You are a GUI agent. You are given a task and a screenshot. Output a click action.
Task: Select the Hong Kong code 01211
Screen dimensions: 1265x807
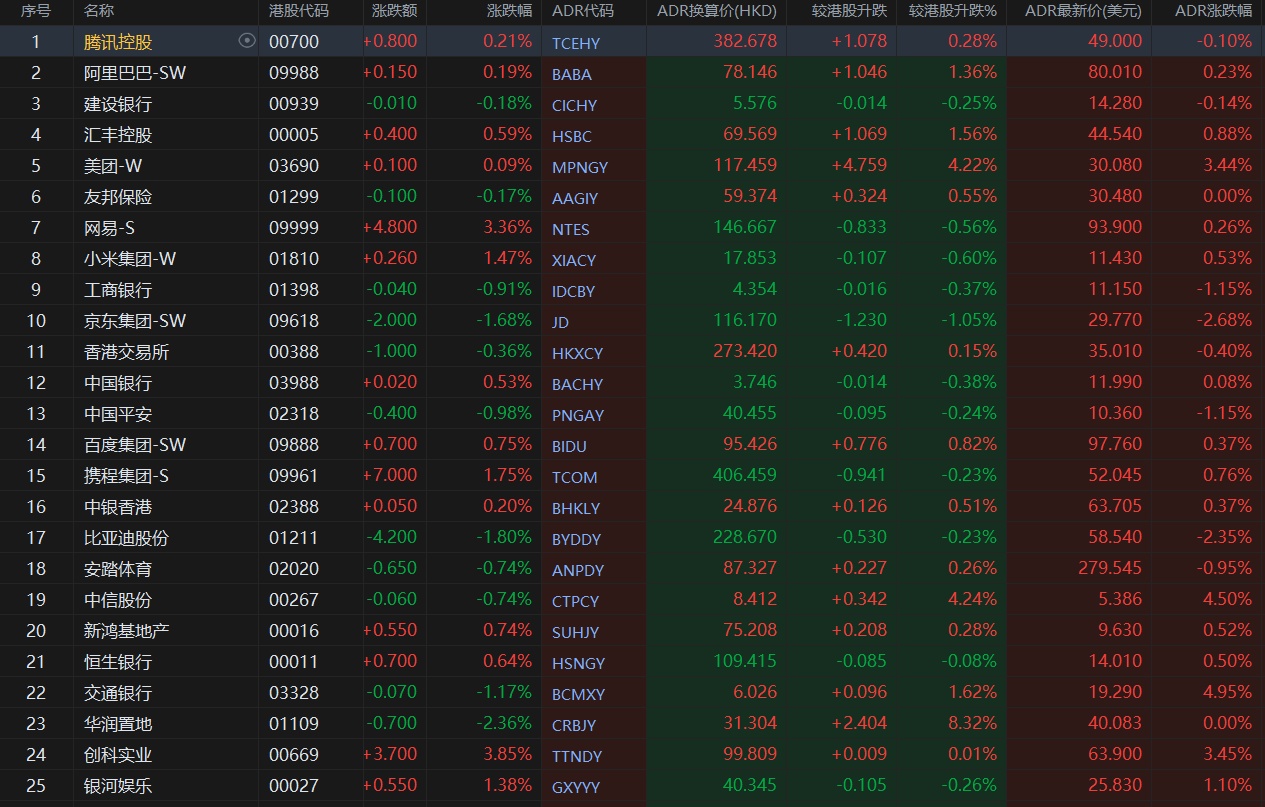click(x=294, y=538)
